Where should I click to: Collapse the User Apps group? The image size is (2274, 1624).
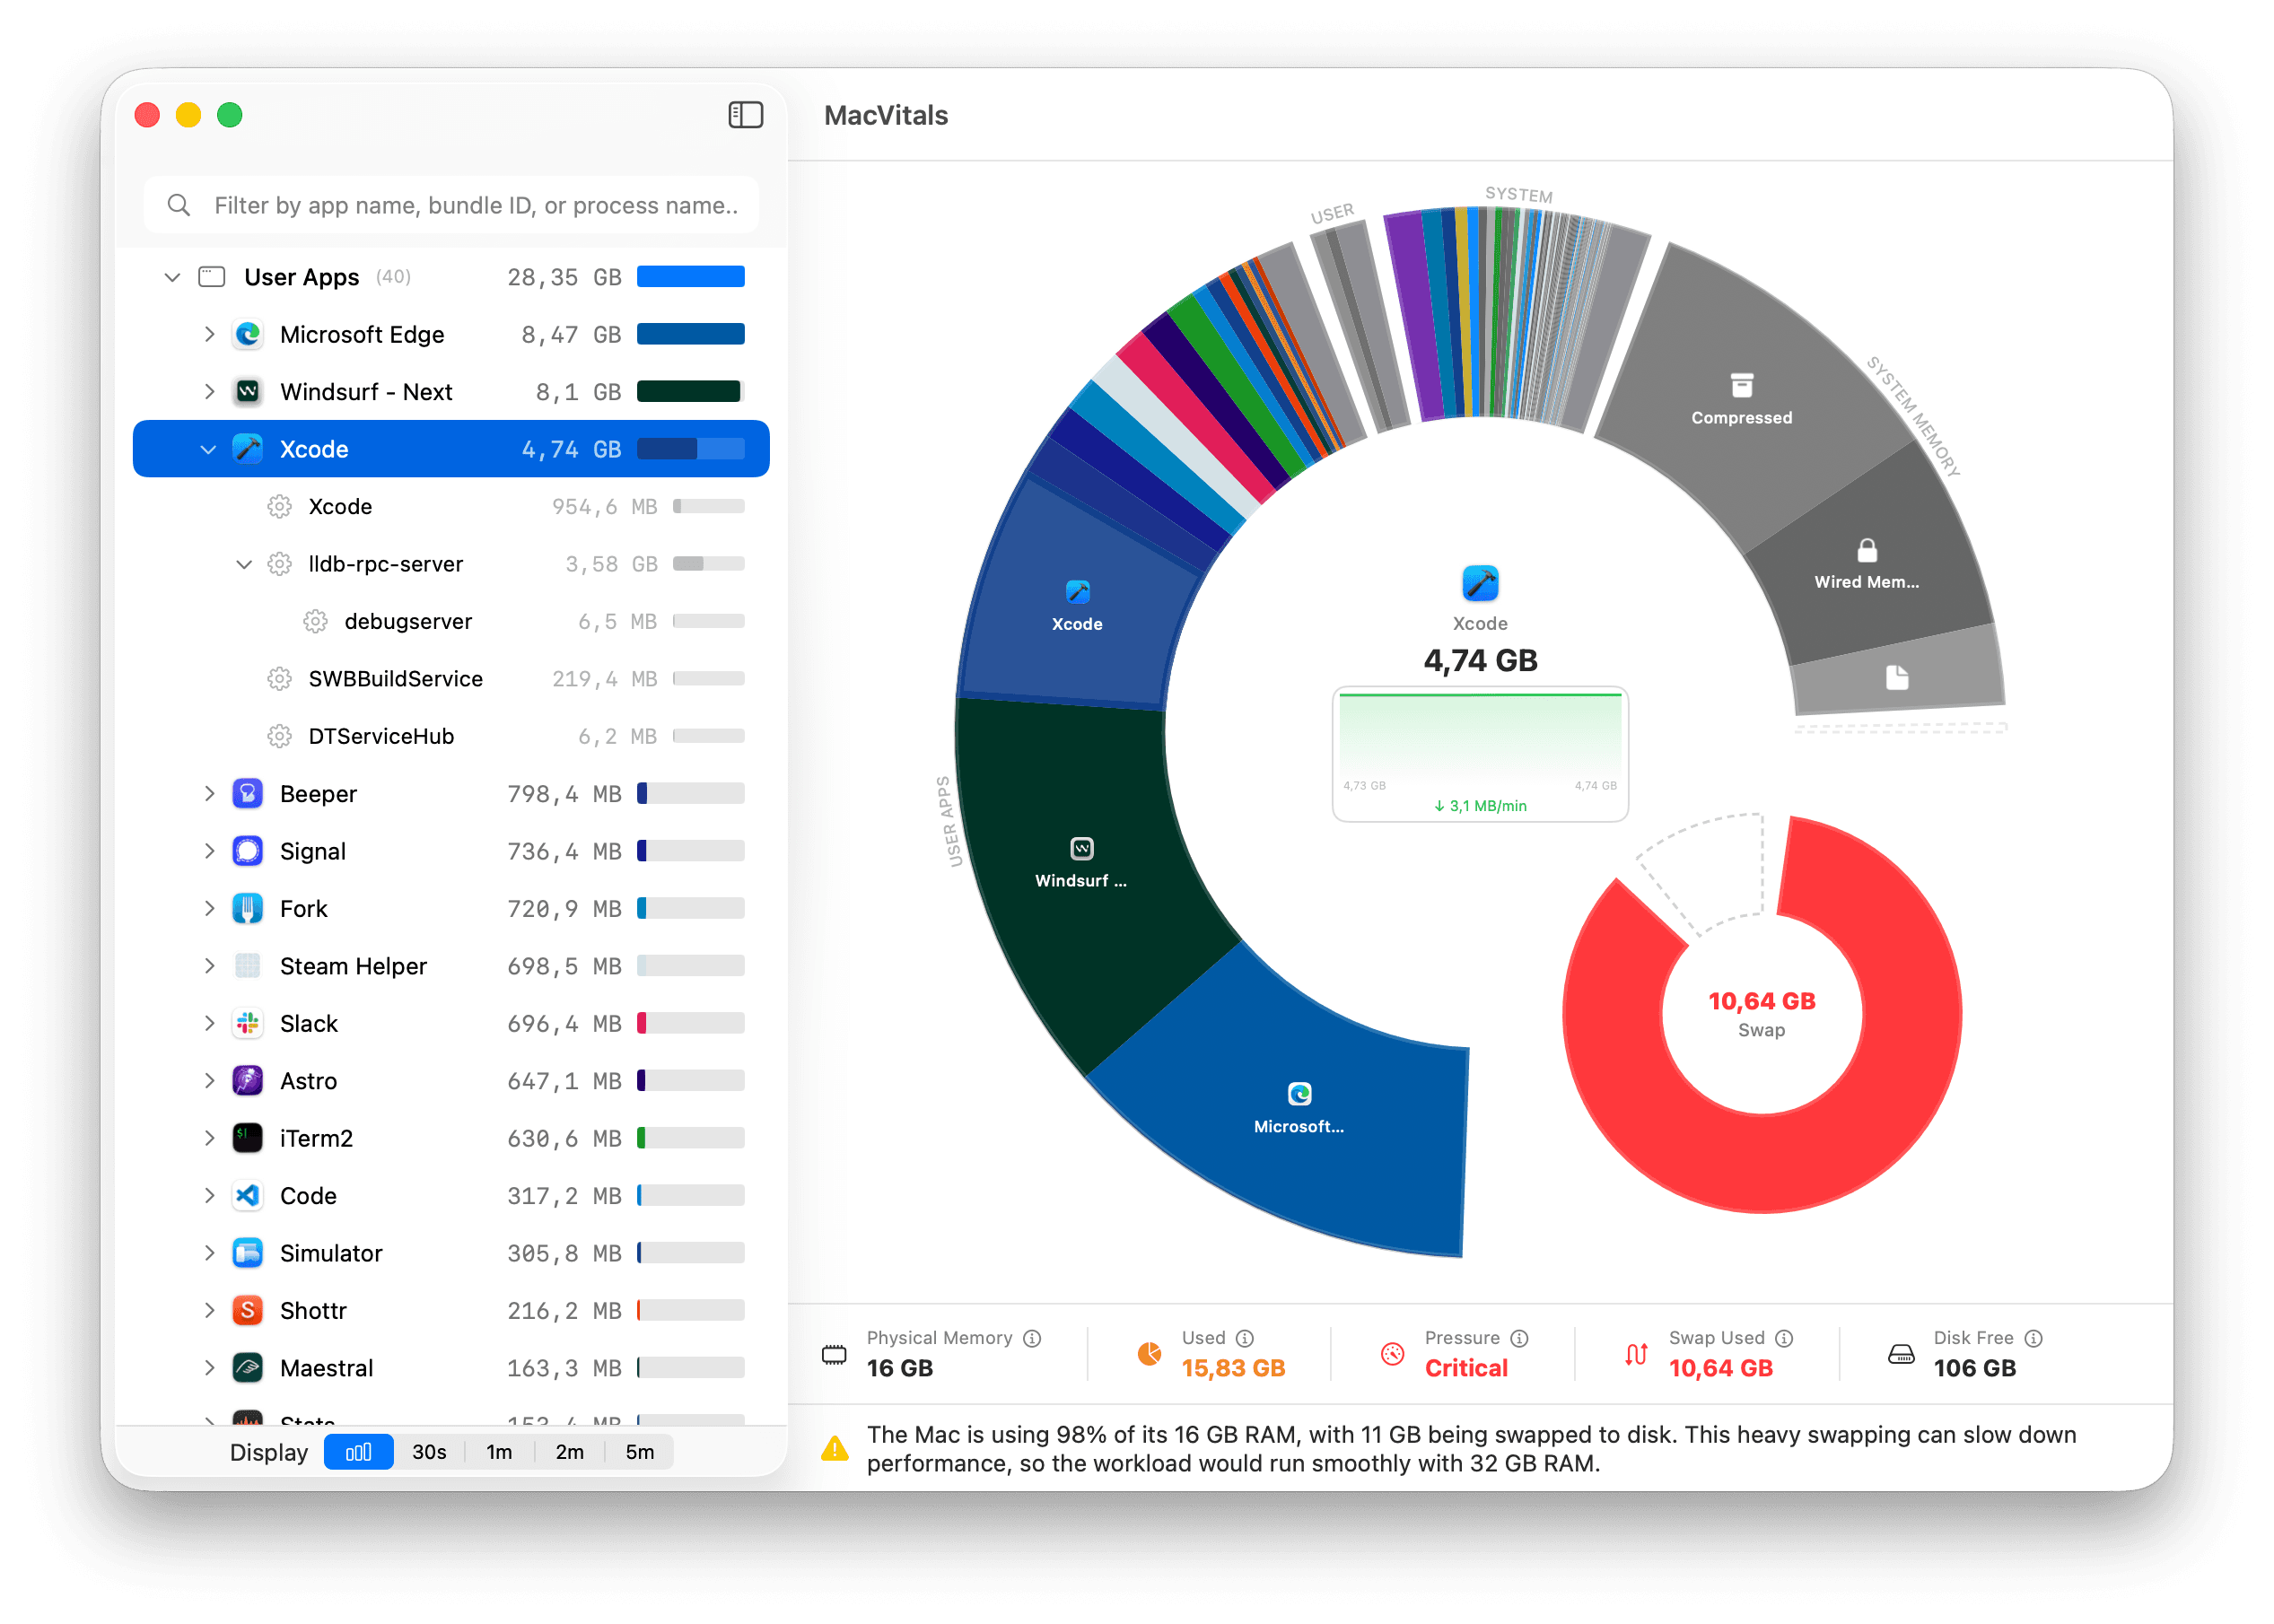(172, 277)
